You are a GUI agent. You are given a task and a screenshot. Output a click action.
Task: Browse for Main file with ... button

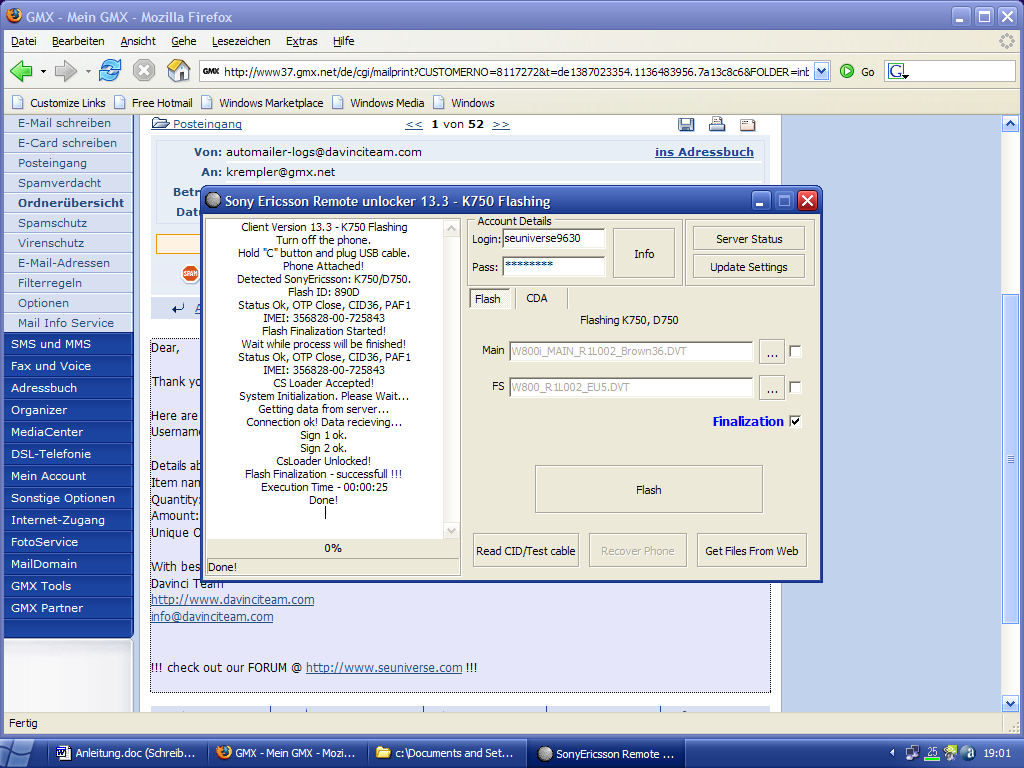click(x=772, y=351)
